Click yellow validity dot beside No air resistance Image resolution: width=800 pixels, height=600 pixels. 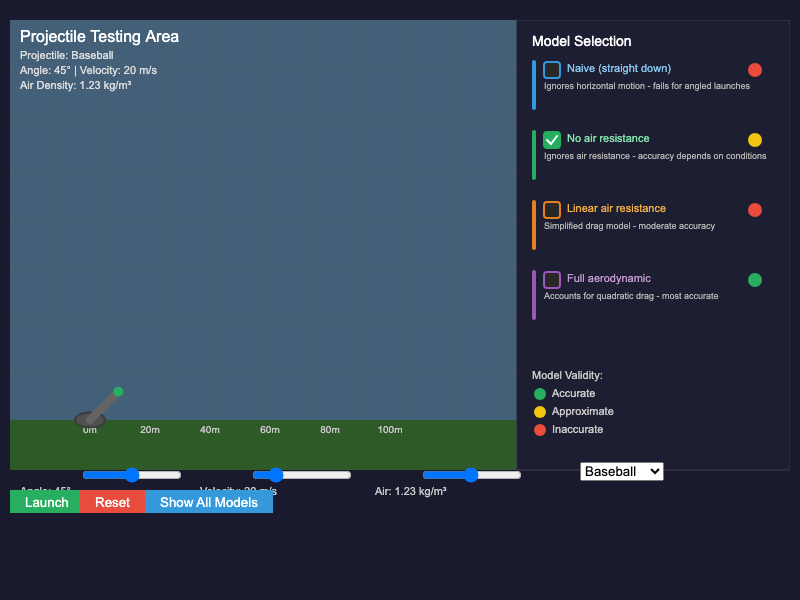click(x=755, y=140)
